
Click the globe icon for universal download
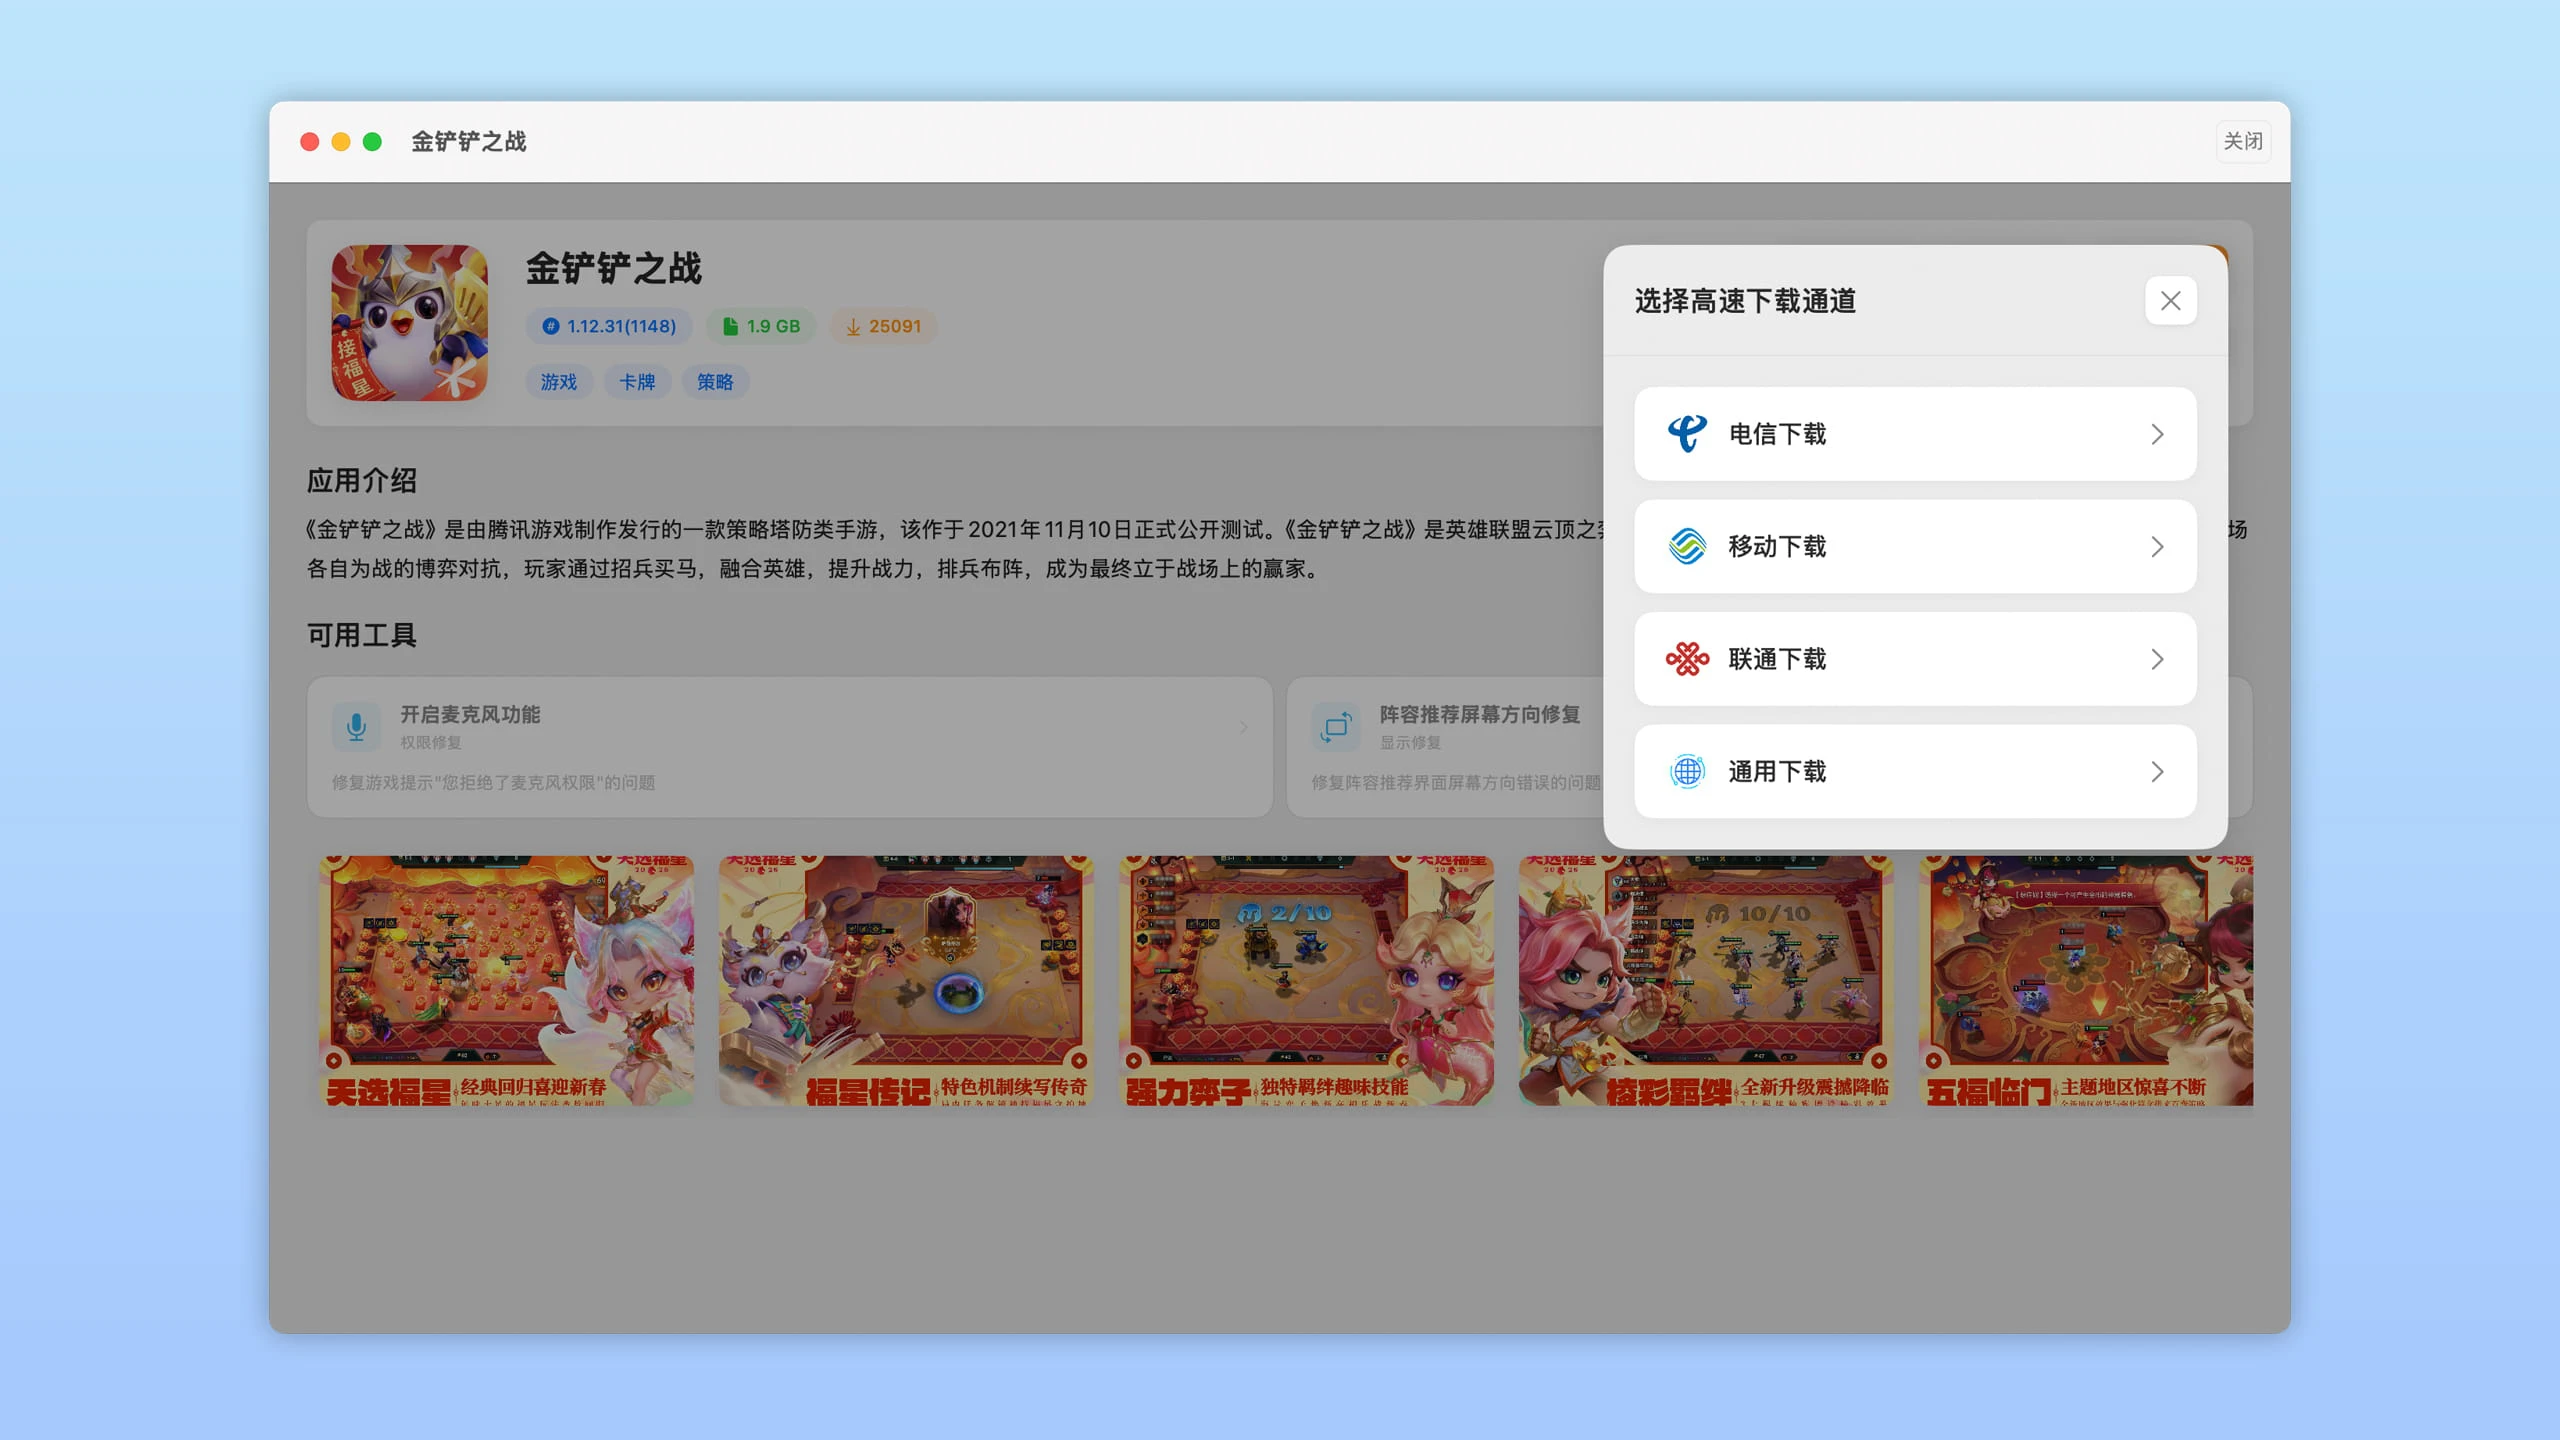point(1687,771)
